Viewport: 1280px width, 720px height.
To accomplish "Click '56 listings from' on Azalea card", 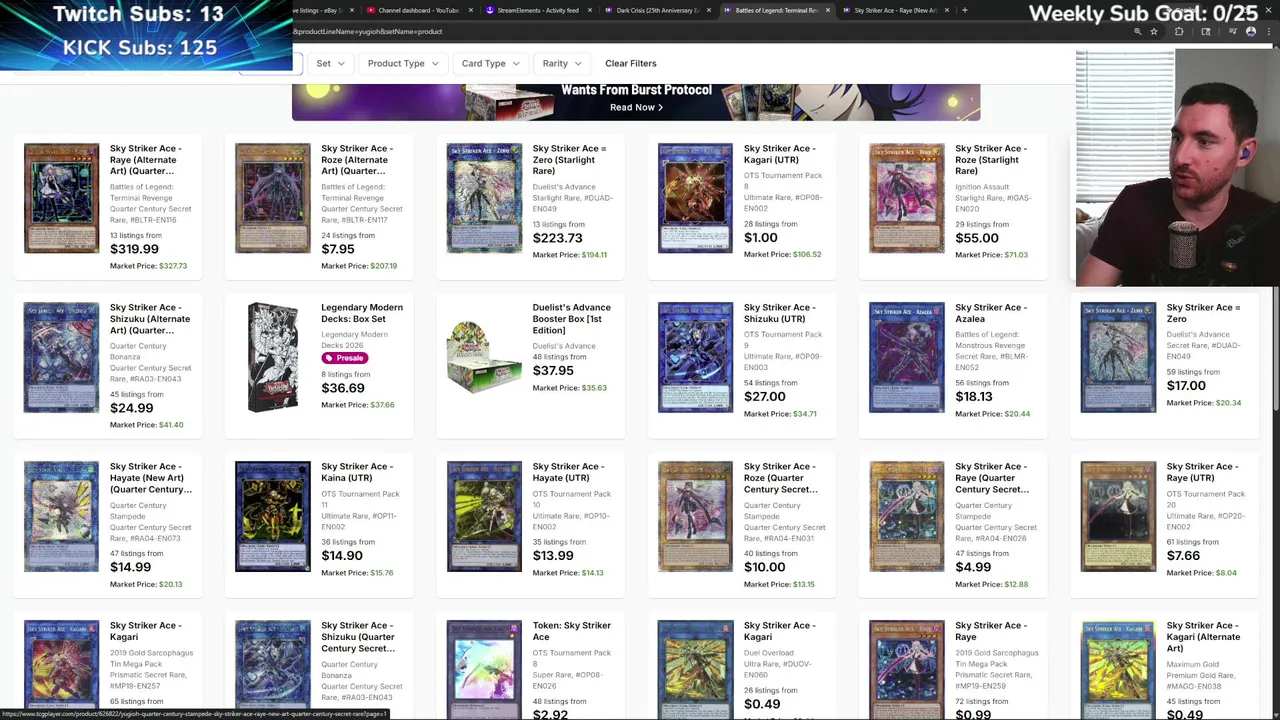I will (x=982, y=383).
